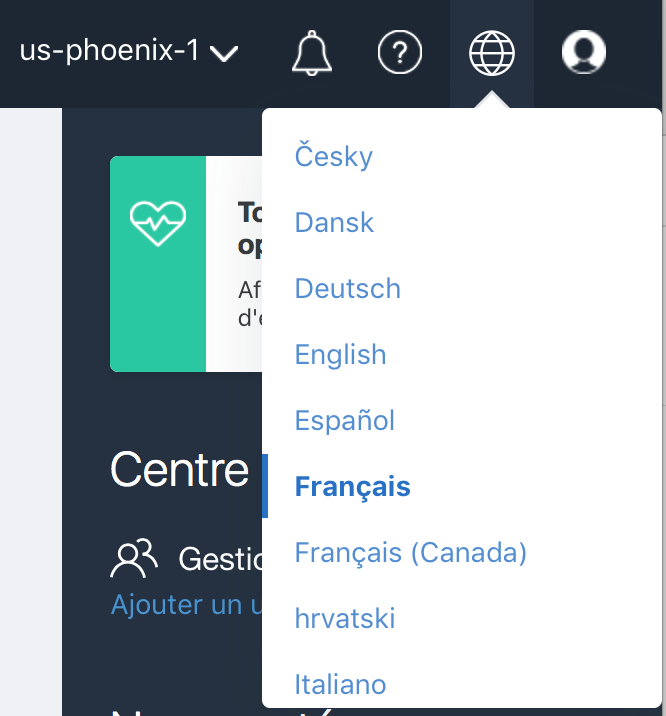
Task: Click the globe language icon
Action: (x=492, y=52)
